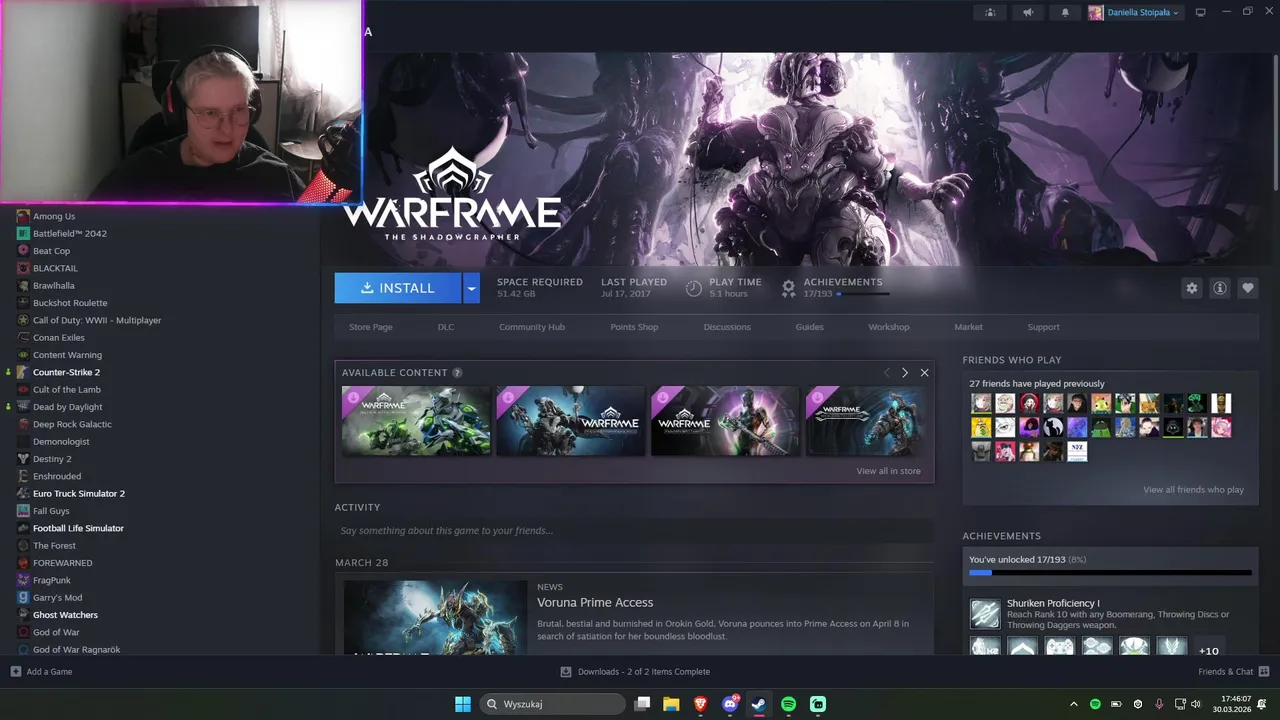Show previous available content items
This screenshot has width=1280, height=720.
pos(886,373)
